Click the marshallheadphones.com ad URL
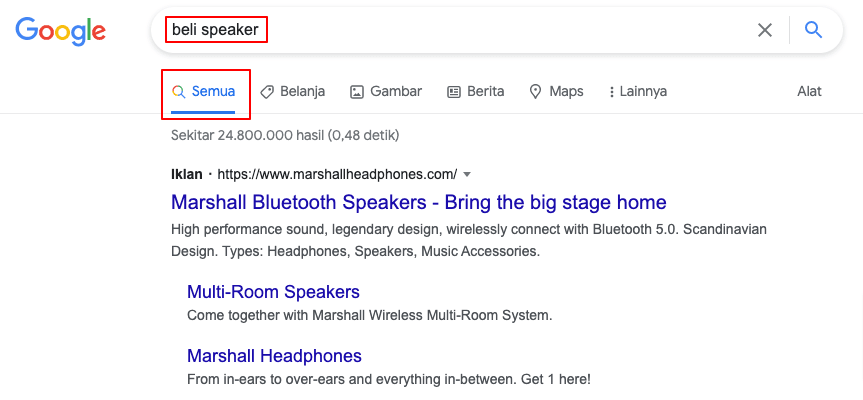This screenshot has height=400, width=863. pyautogui.click(x=337, y=173)
